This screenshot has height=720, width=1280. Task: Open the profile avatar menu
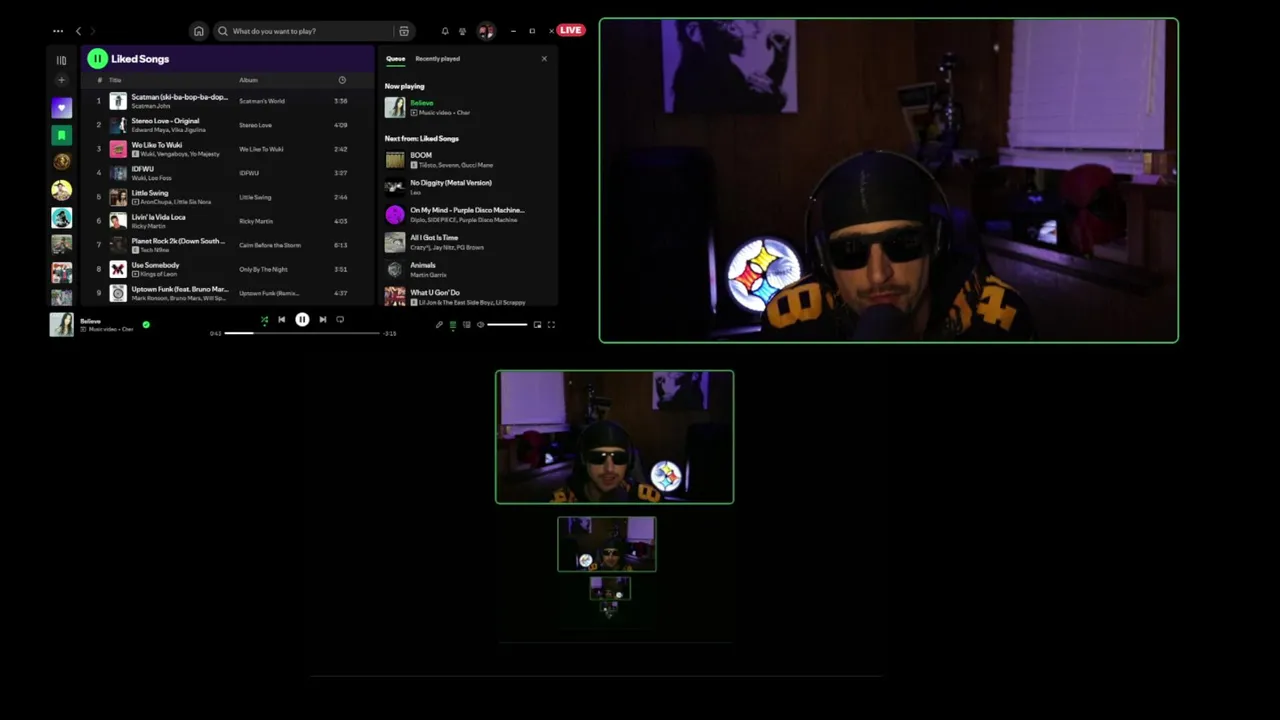[x=486, y=31]
